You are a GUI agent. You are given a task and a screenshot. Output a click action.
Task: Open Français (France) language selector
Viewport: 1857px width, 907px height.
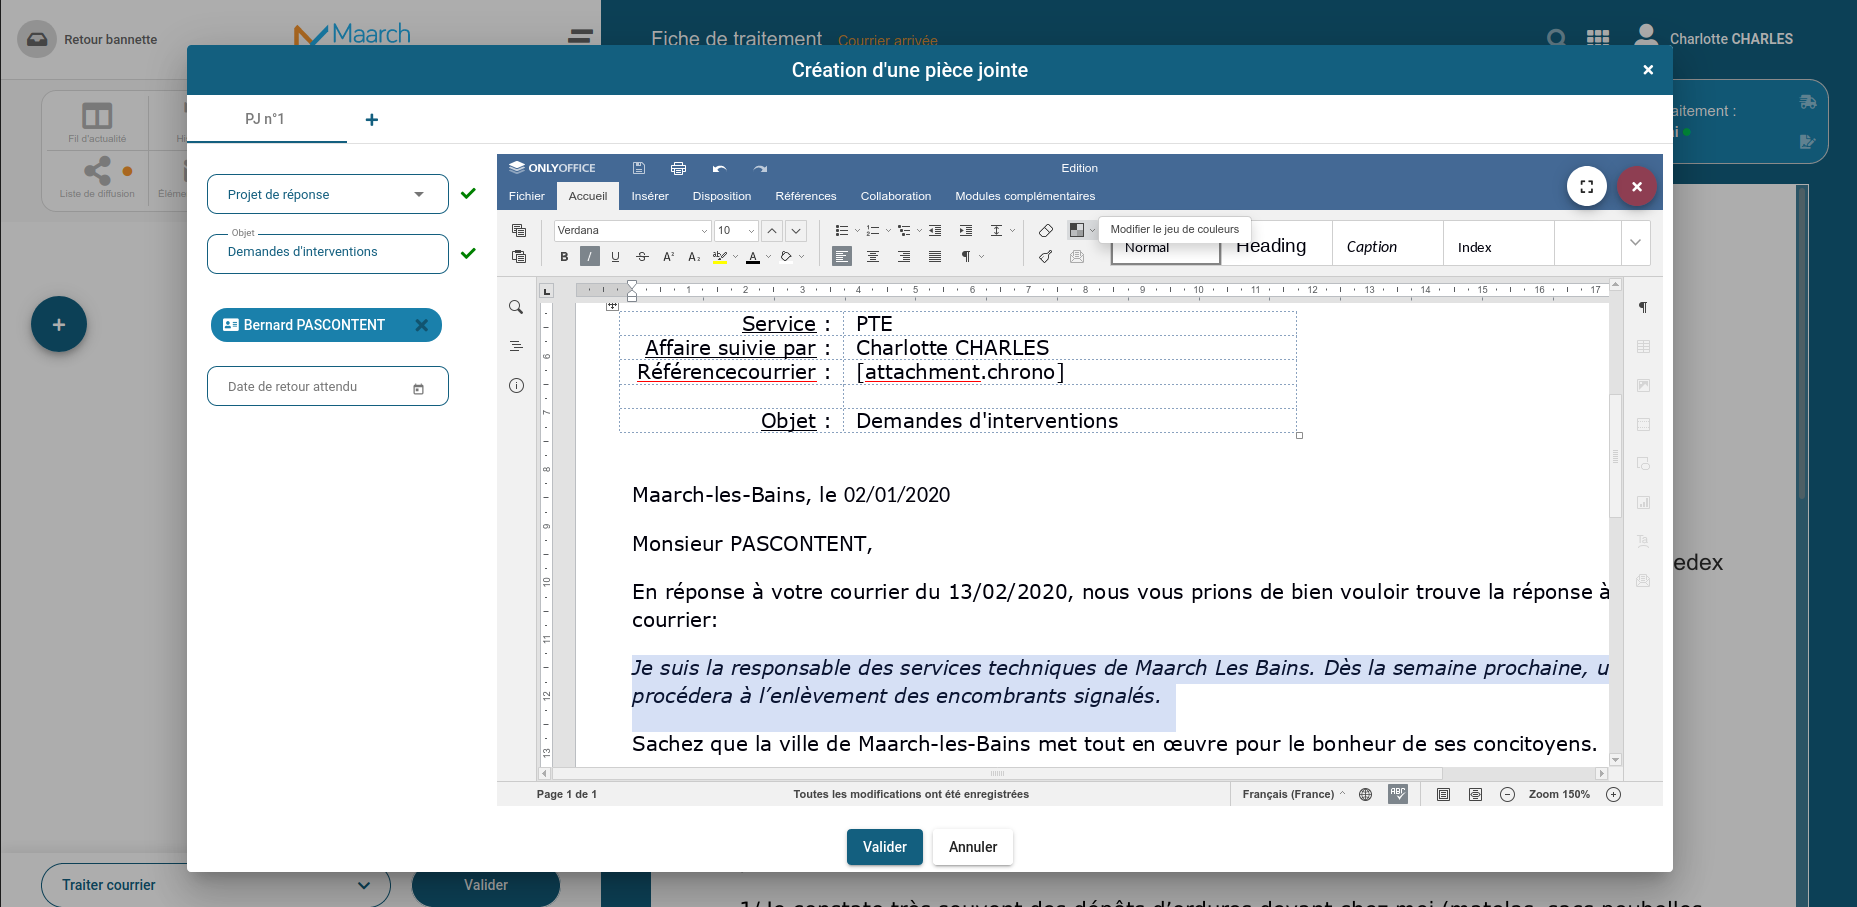1294,794
